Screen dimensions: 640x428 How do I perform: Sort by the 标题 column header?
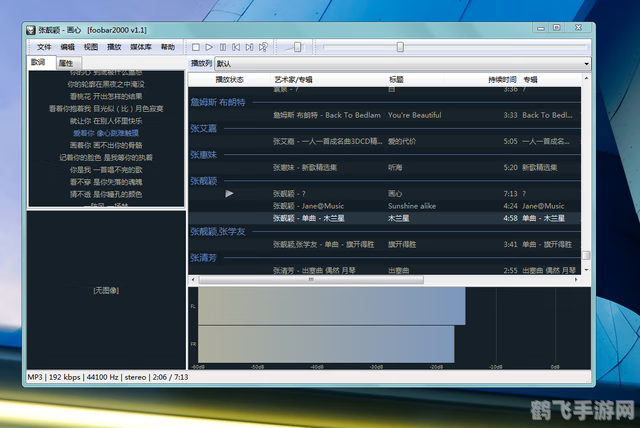click(396, 80)
